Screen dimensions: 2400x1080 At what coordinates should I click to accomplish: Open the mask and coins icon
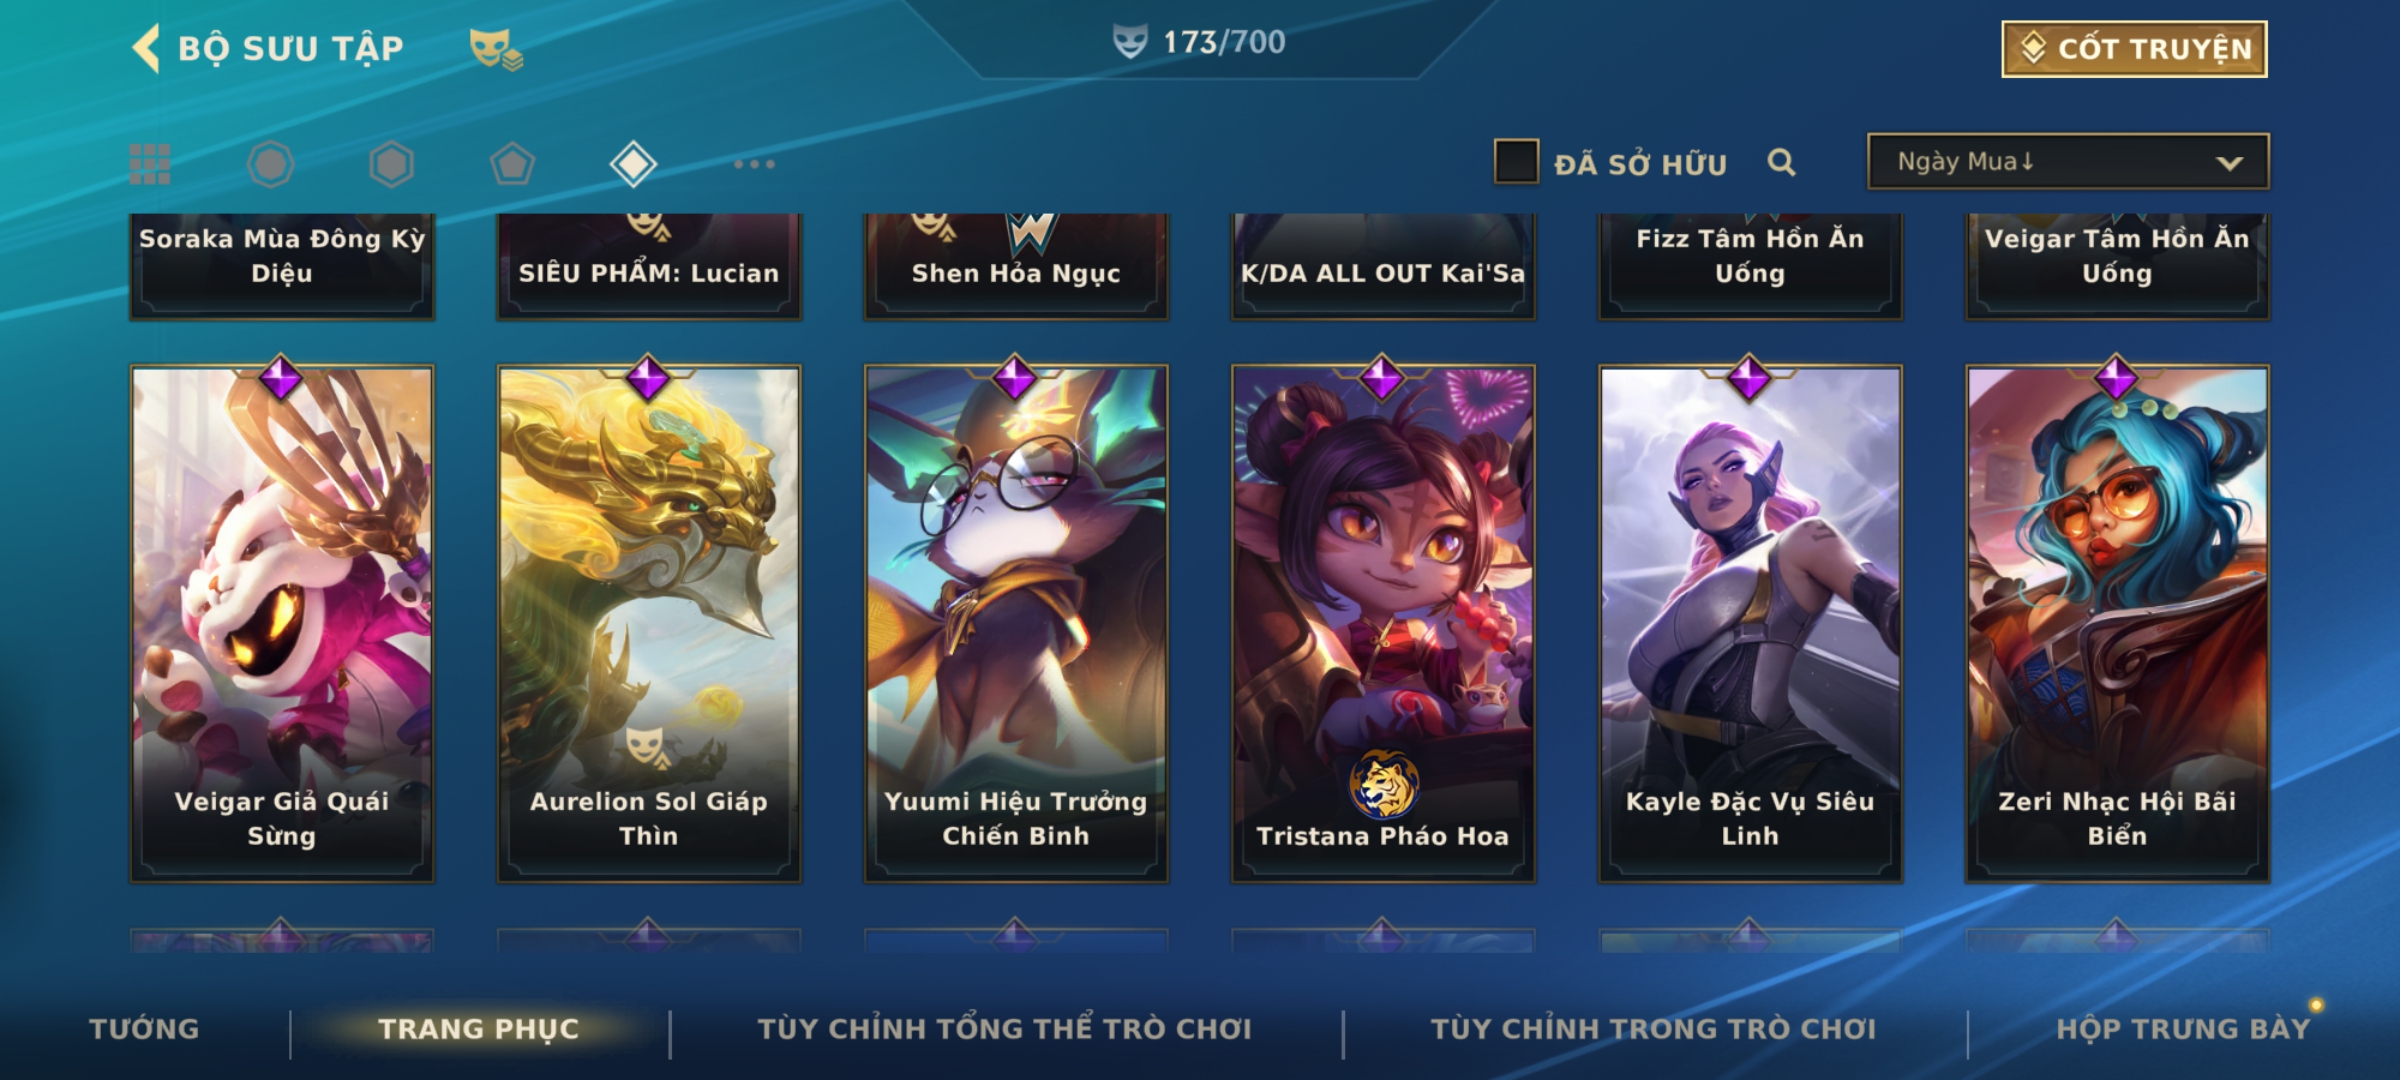point(496,48)
